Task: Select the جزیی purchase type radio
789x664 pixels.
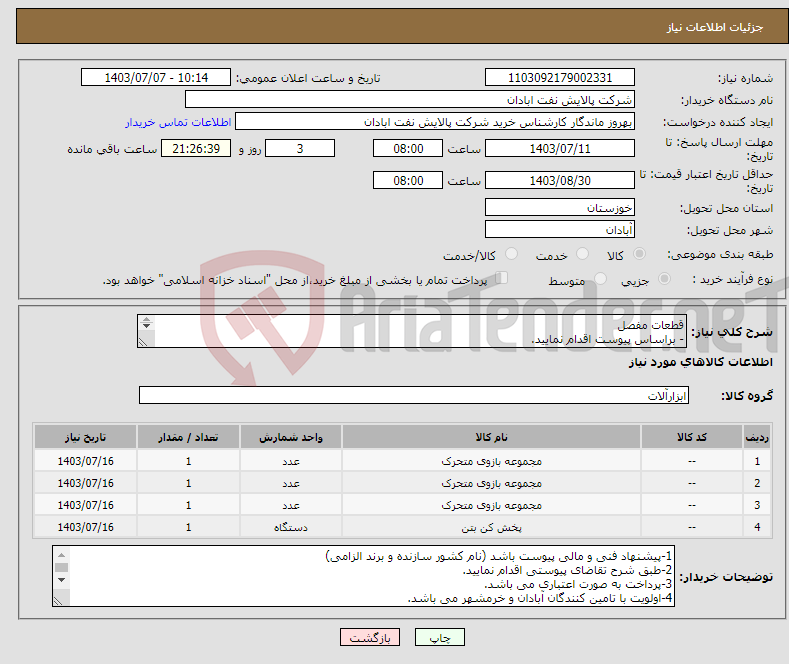Action: click(664, 278)
